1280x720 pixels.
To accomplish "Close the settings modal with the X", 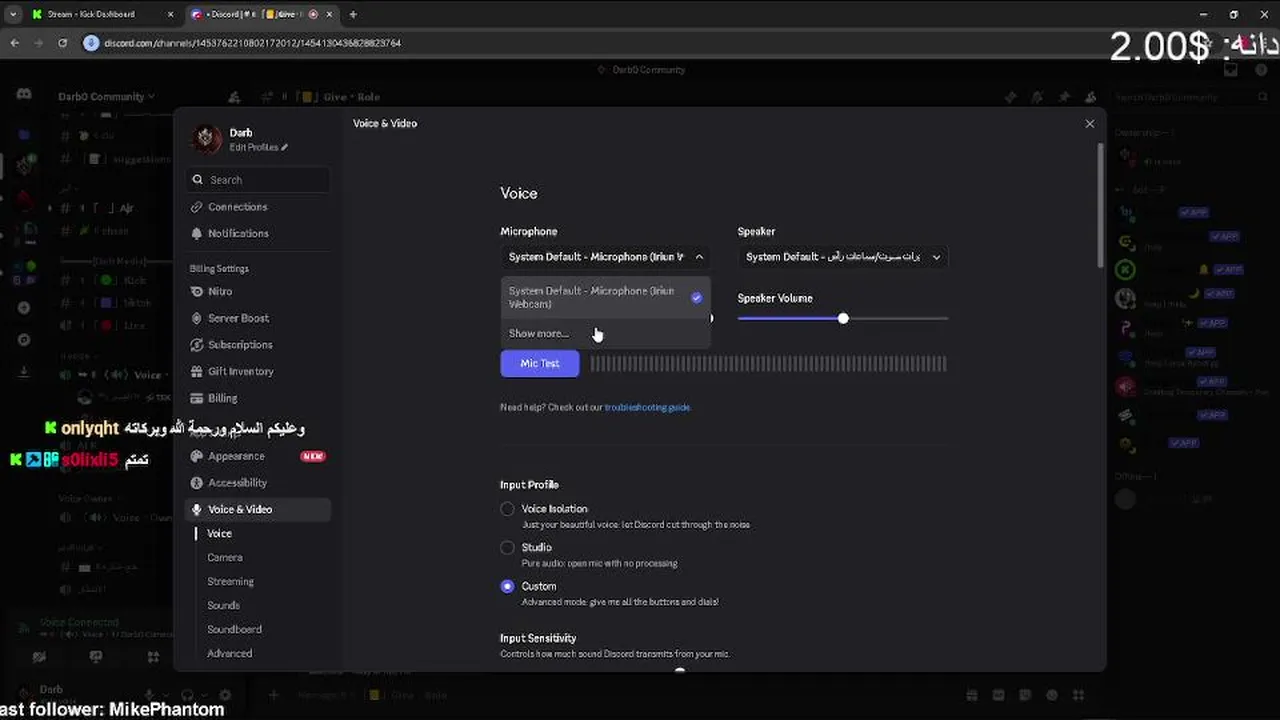I will (x=1090, y=124).
